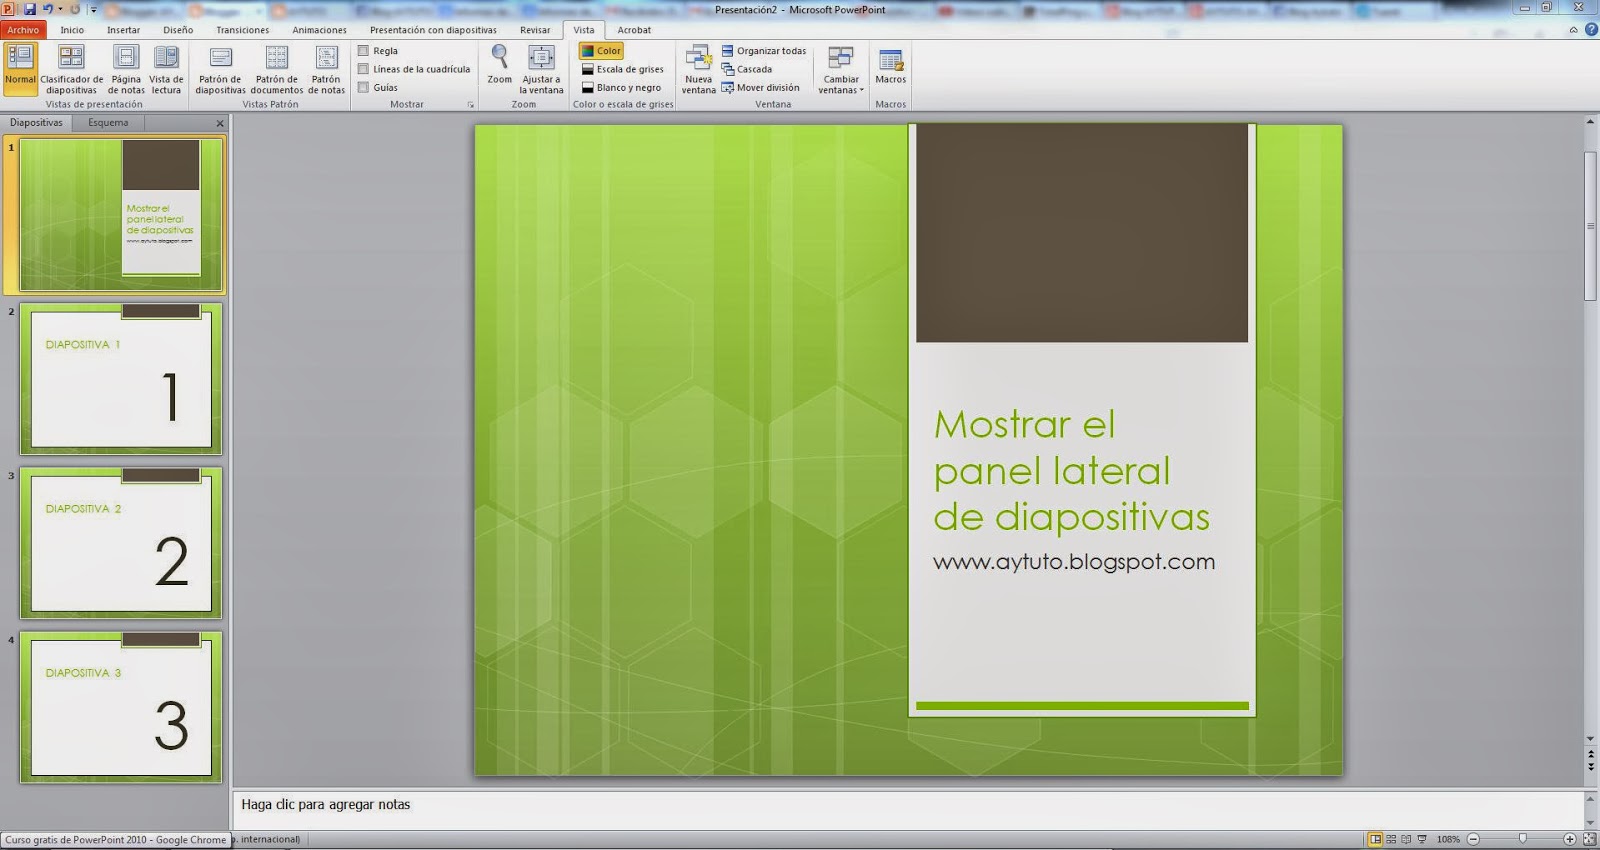Image resolution: width=1600 pixels, height=850 pixels.
Task: Select slide 1 thumbnail
Action: (x=121, y=214)
